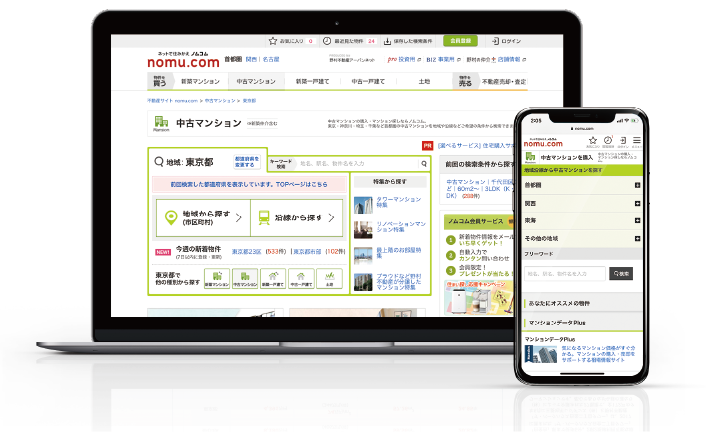This screenshot has height=432, width=706.
Task: Tap the hamburger menu icon on phone
Action: click(x=638, y=142)
